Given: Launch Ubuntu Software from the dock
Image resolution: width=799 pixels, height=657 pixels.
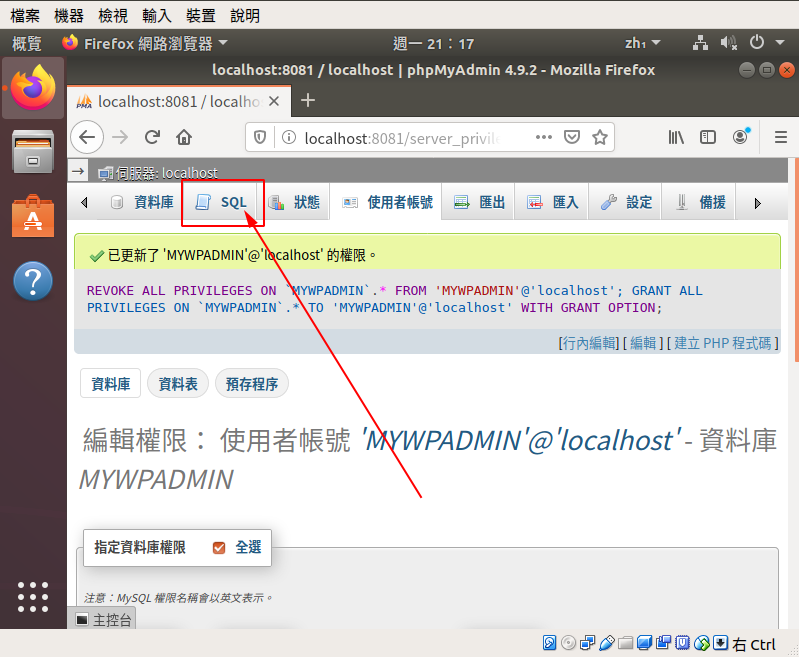Looking at the screenshot, I should [33, 216].
